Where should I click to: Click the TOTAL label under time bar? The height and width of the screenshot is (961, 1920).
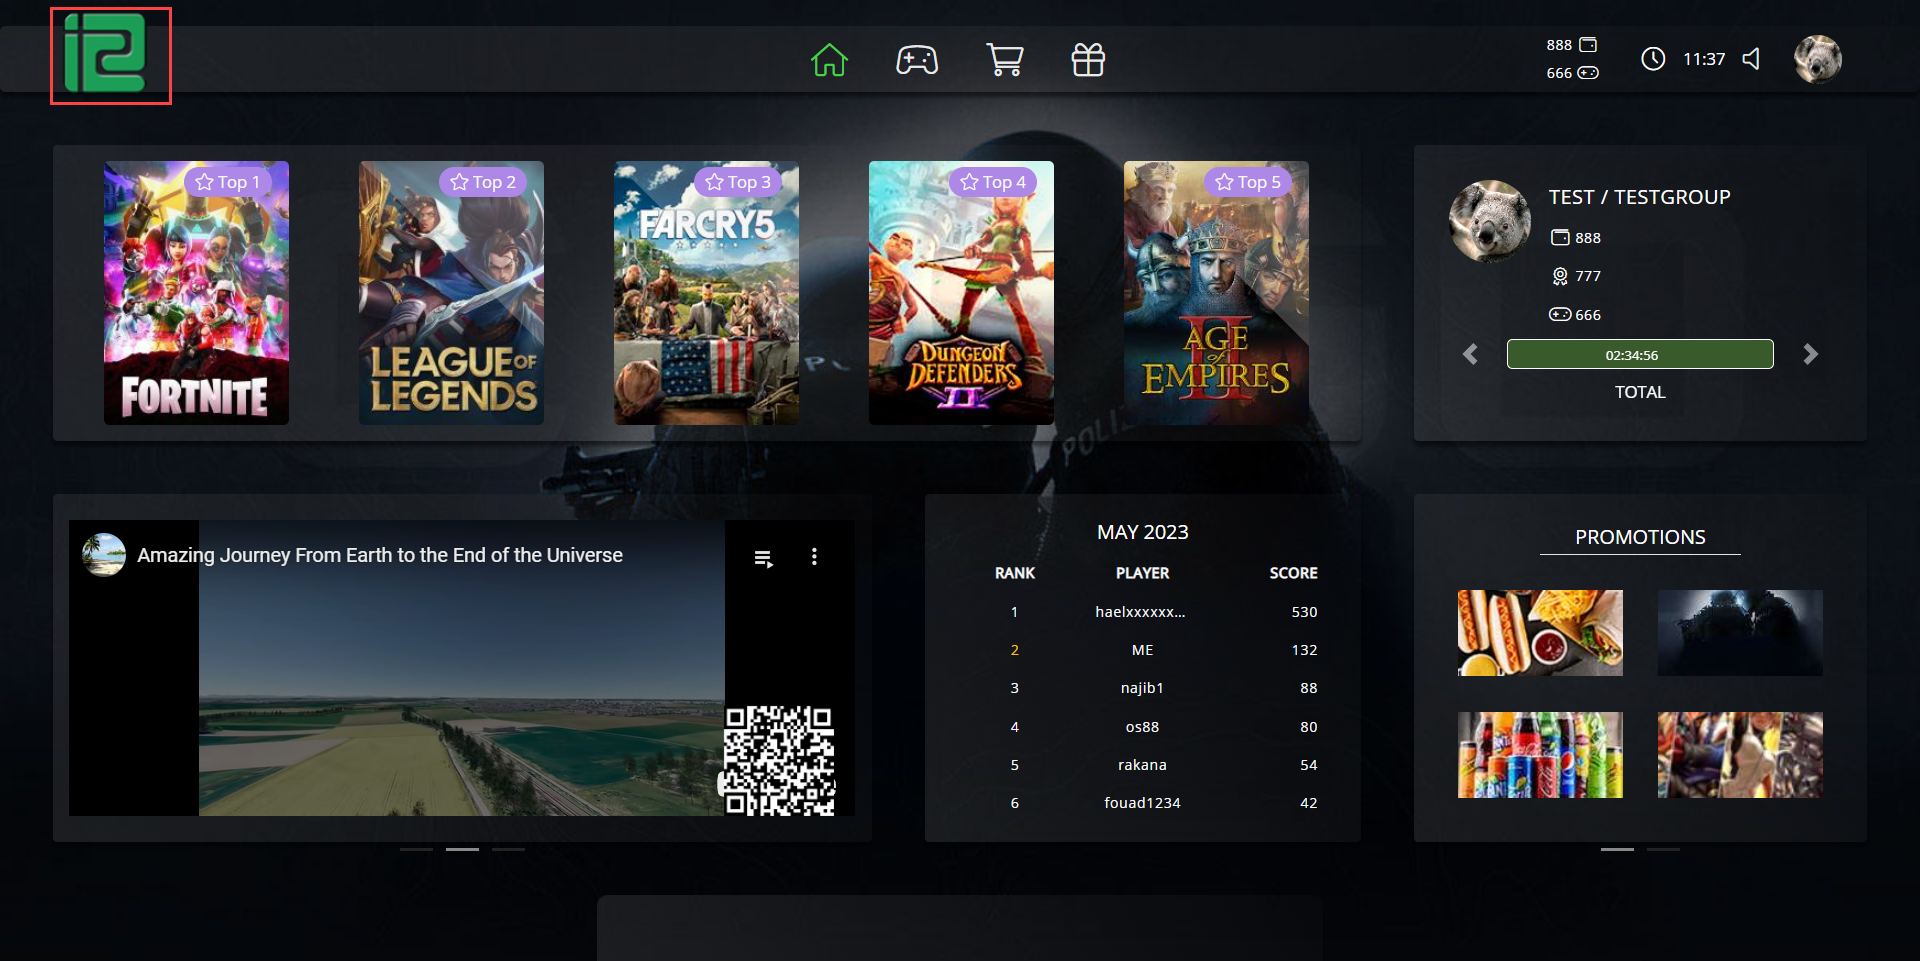[x=1640, y=392]
